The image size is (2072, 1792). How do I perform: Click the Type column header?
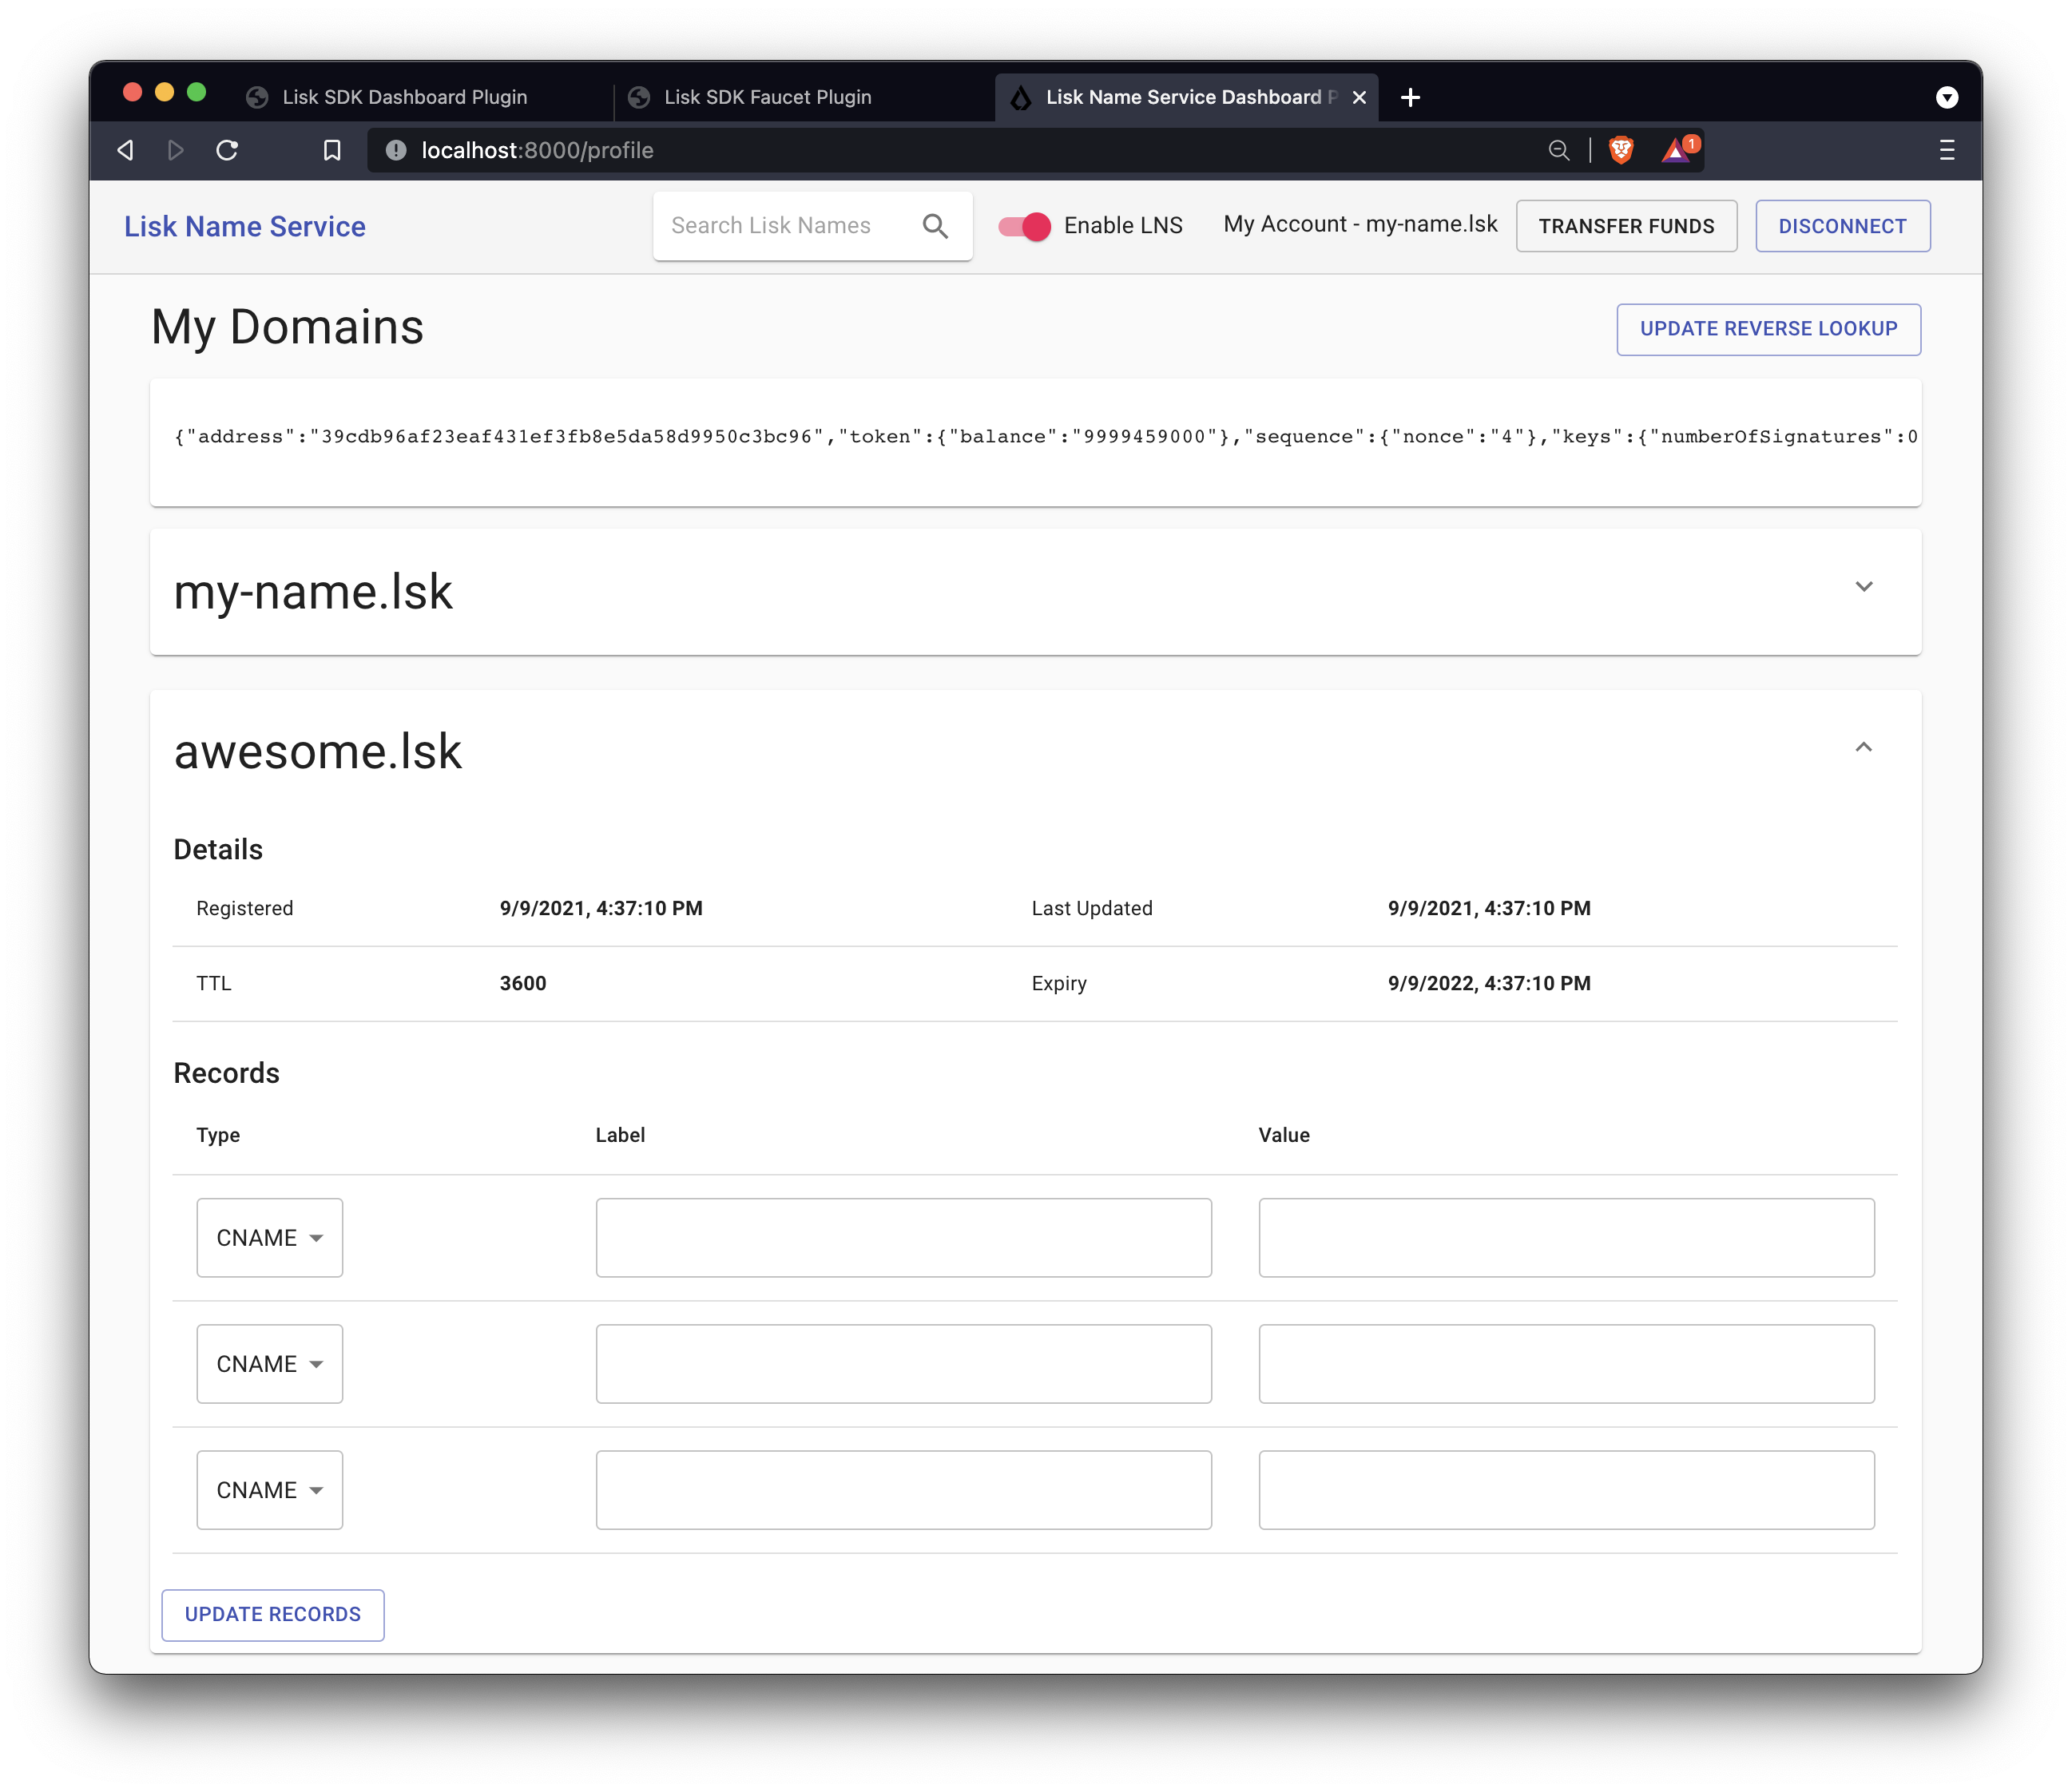coord(218,1135)
